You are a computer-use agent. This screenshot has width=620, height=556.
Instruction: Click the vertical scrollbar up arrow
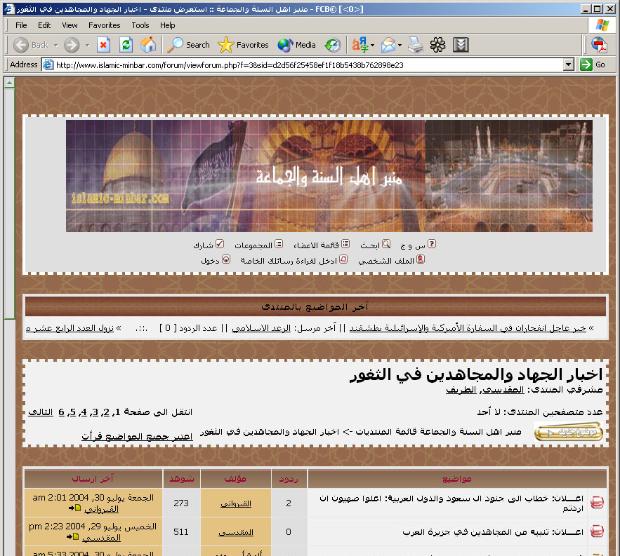[9, 82]
